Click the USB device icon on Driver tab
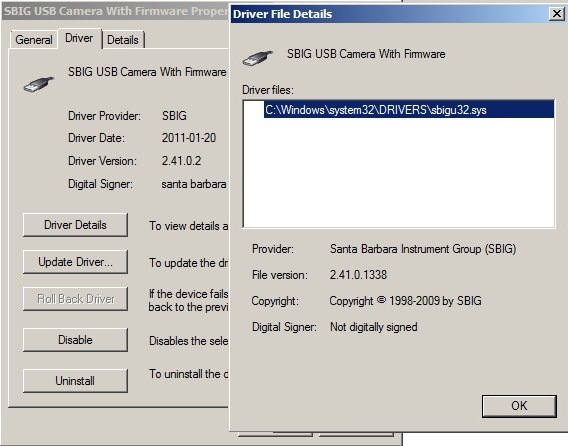The width and height of the screenshot is (568, 446). pos(39,84)
